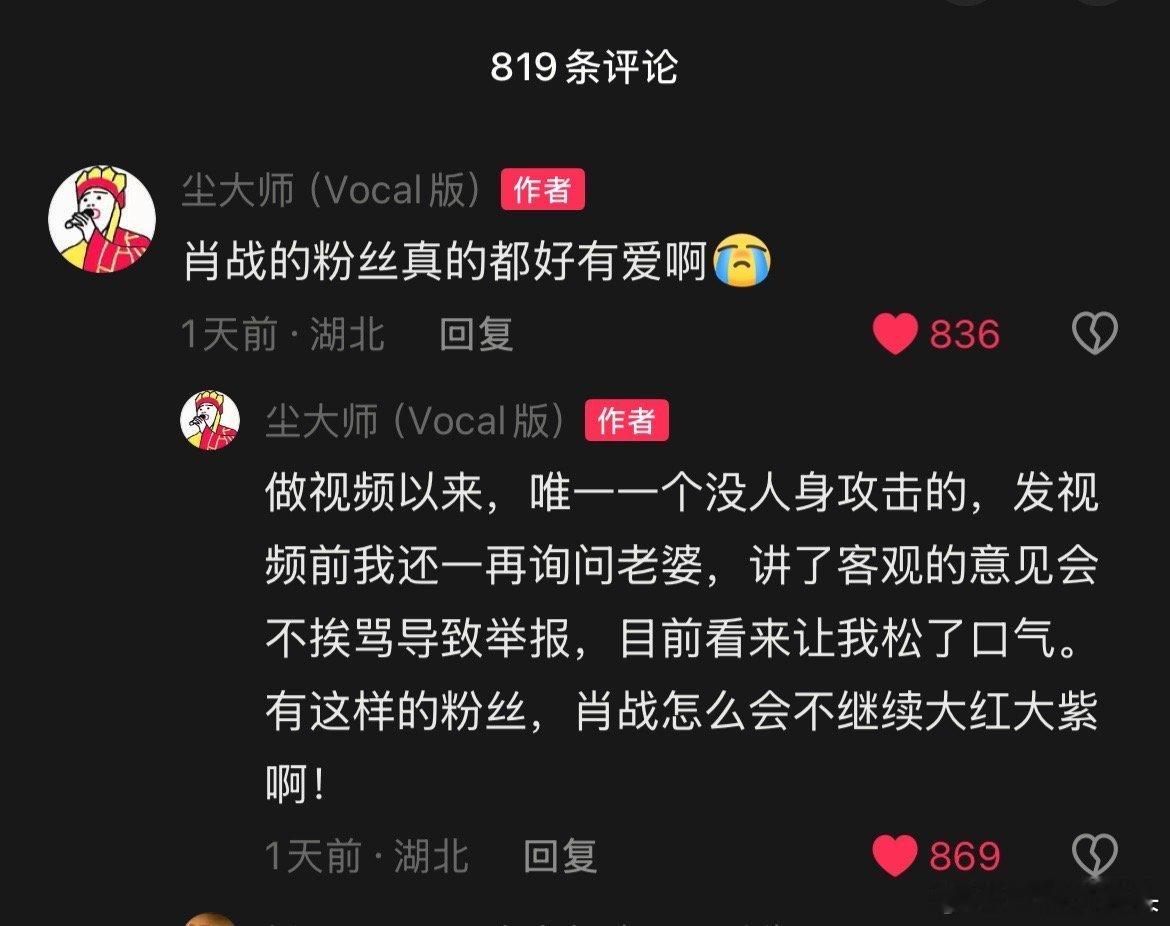Open the small 尘大师 reply avatar
Viewport: 1170px width, 926px height.
click(210, 420)
